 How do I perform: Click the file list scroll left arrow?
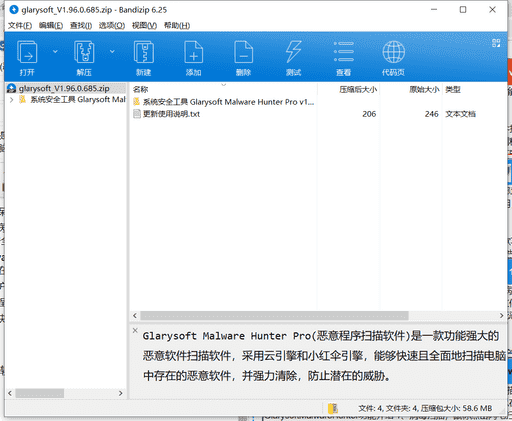click(x=135, y=315)
